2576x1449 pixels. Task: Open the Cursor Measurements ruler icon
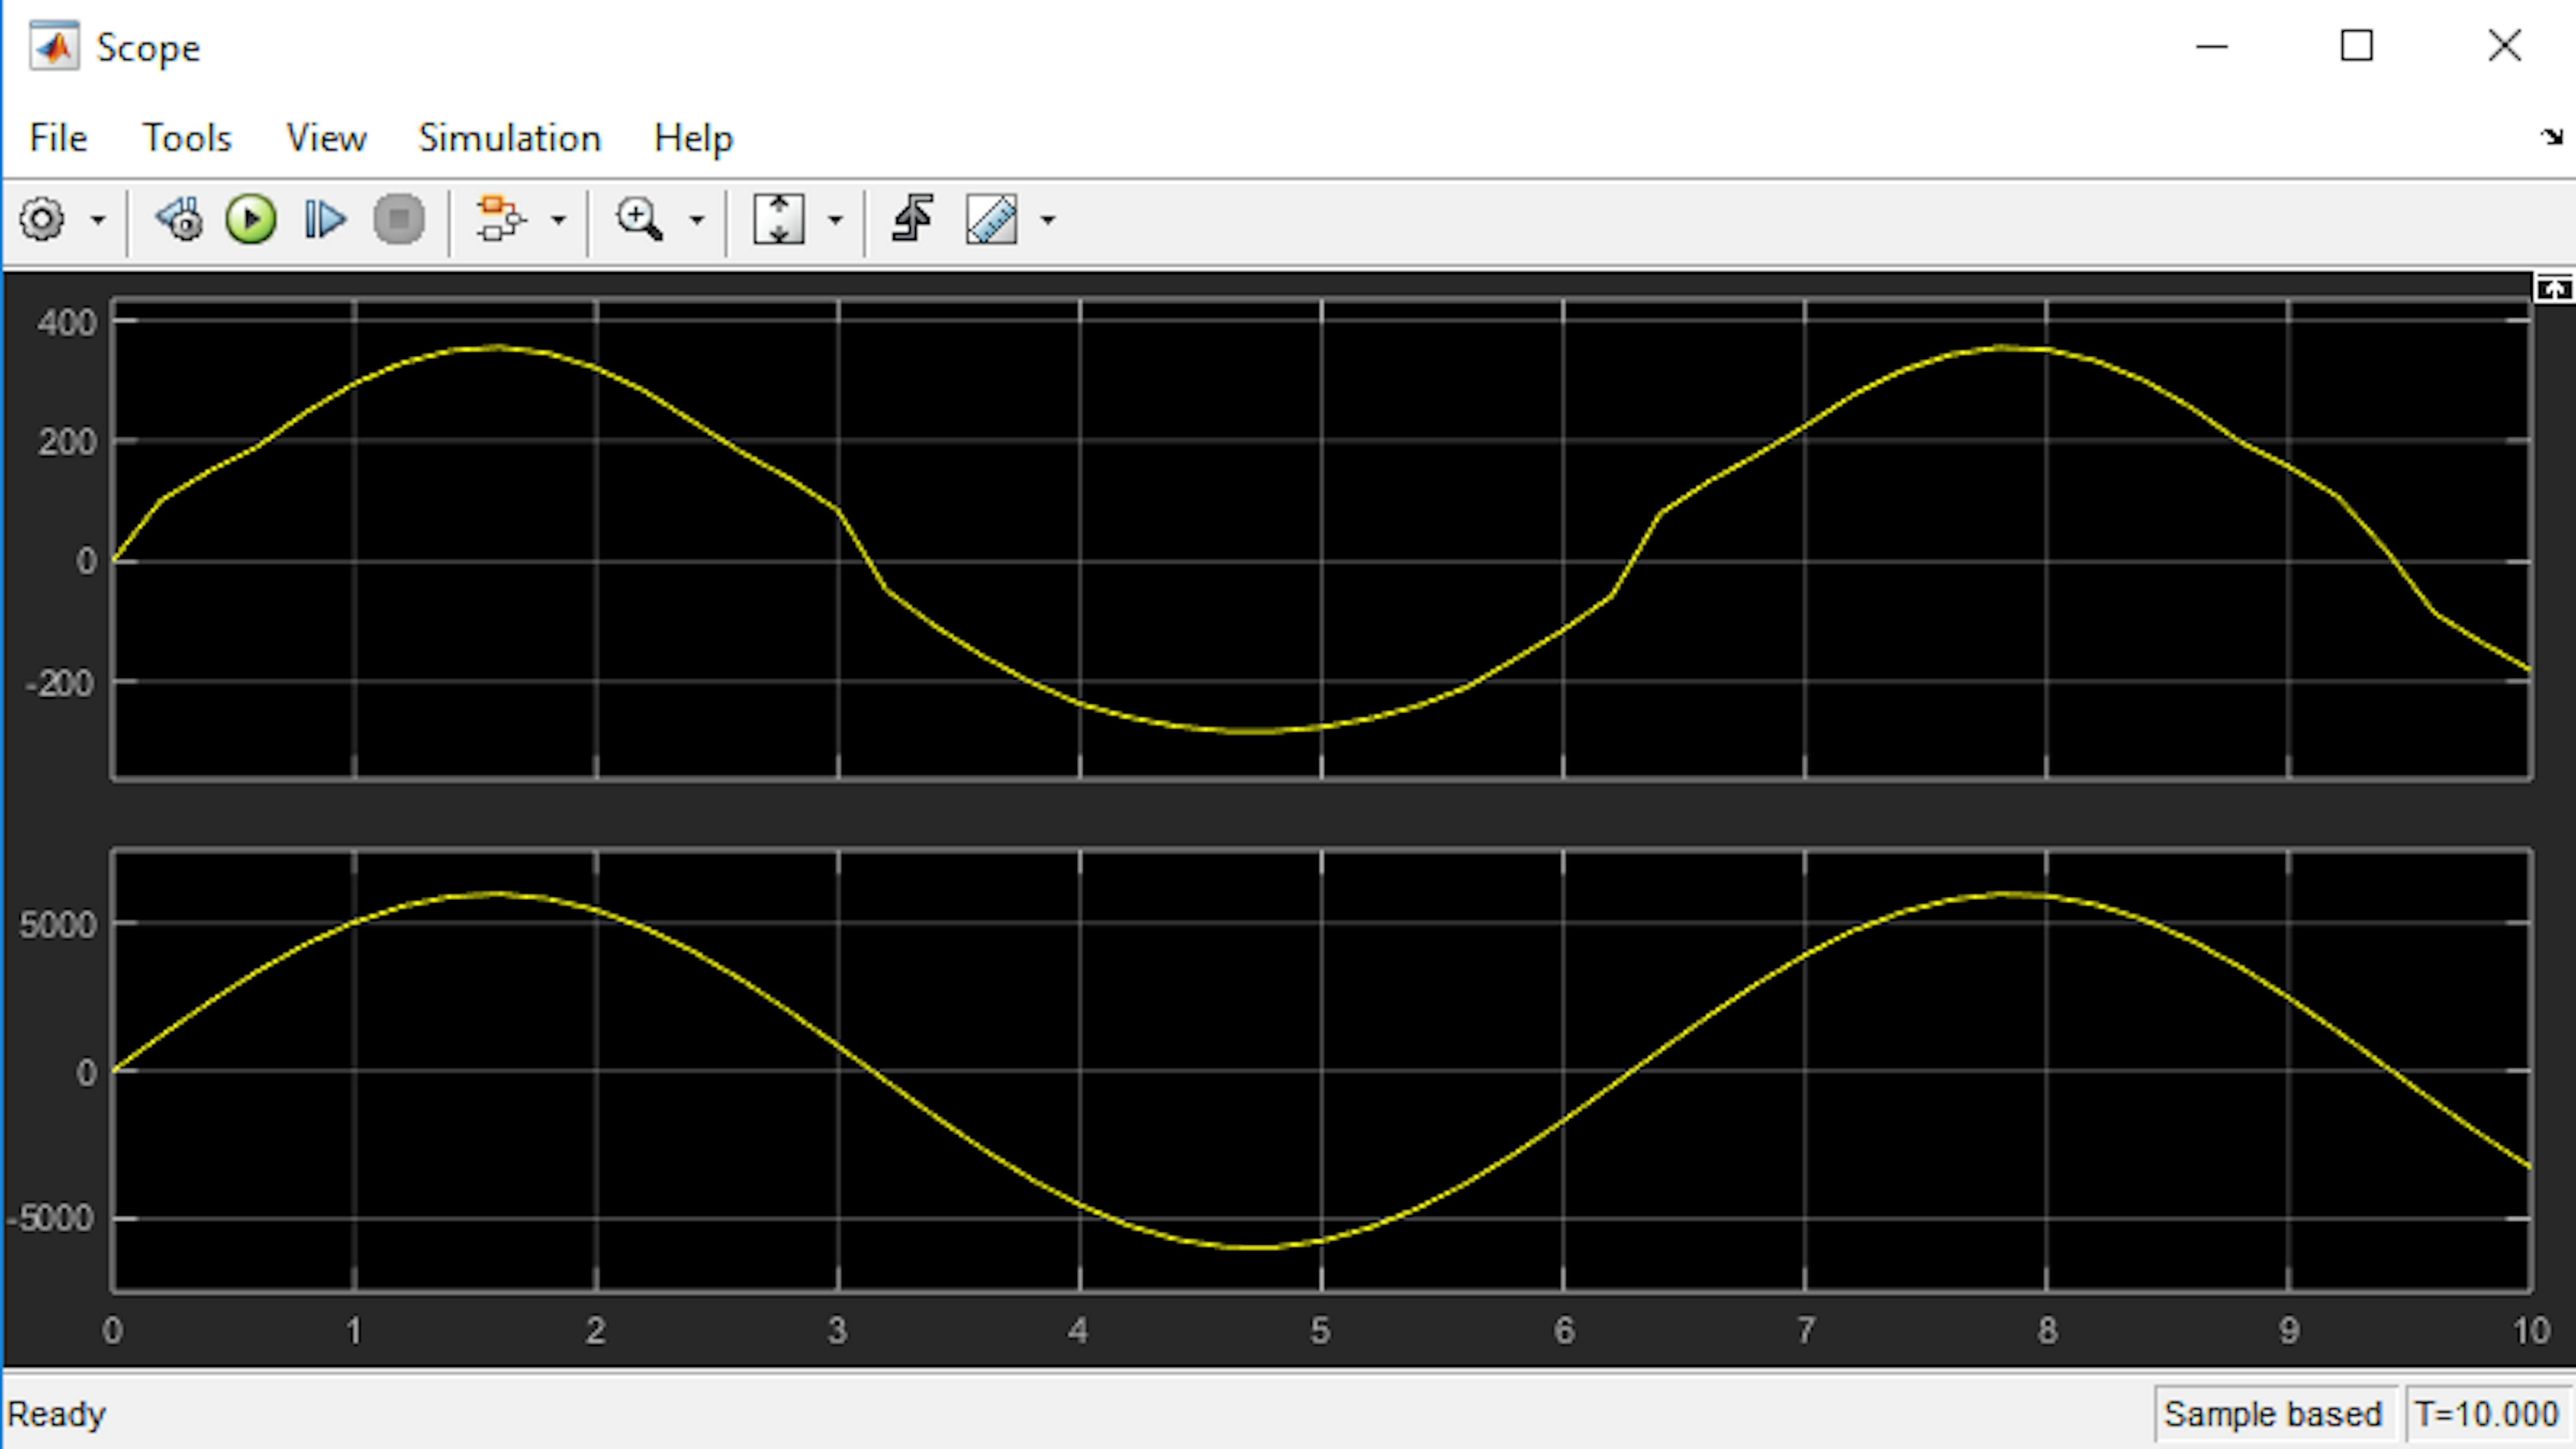[992, 219]
